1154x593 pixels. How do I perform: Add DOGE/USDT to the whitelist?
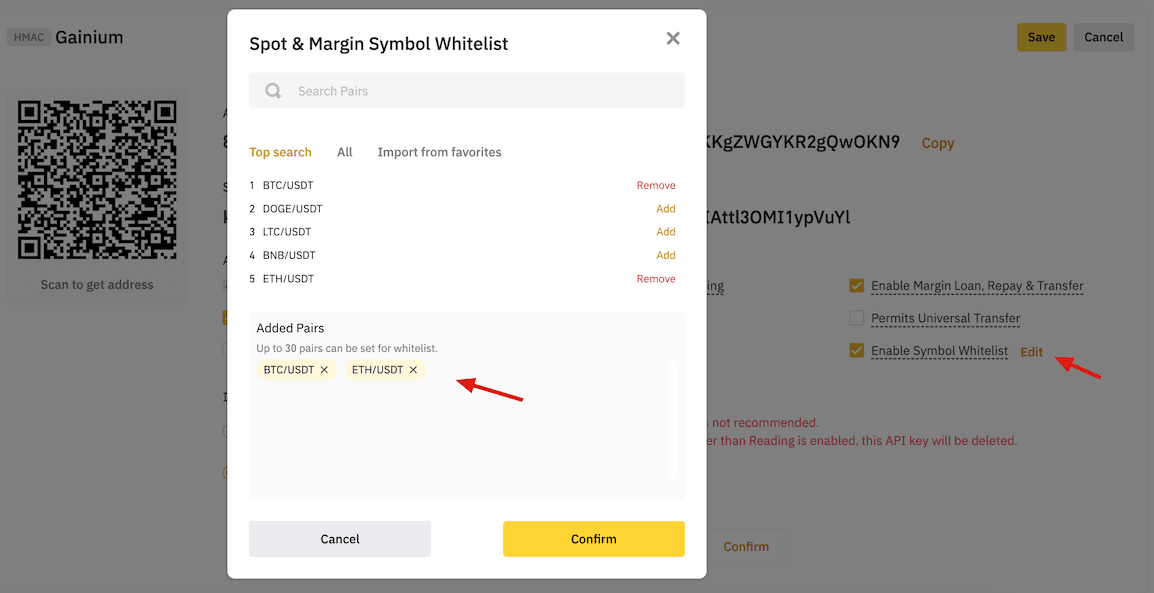coord(666,209)
